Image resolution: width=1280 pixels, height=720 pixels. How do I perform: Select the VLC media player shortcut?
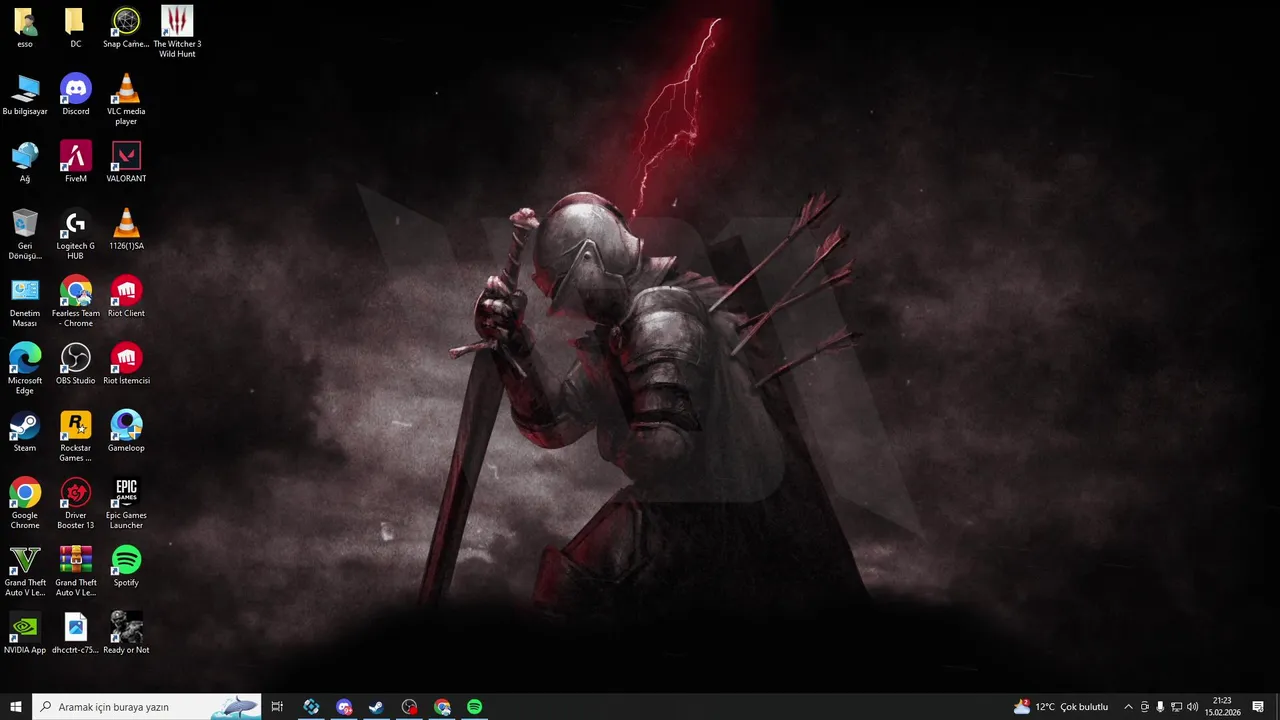[x=126, y=100]
